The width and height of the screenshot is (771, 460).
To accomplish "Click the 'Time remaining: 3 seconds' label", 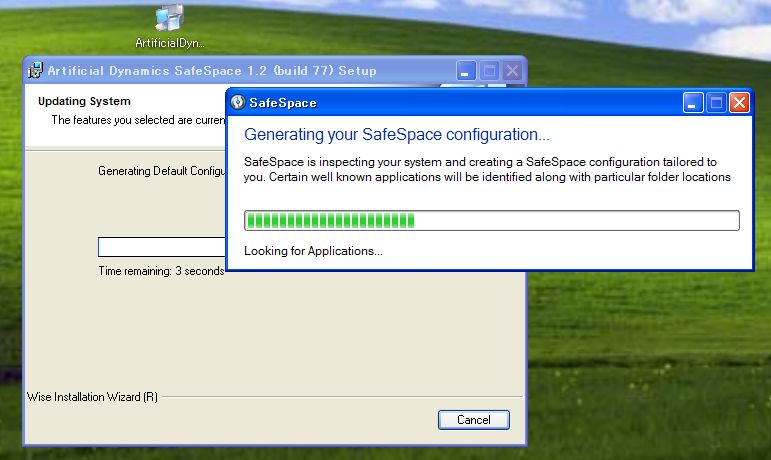I will tap(161, 271).
